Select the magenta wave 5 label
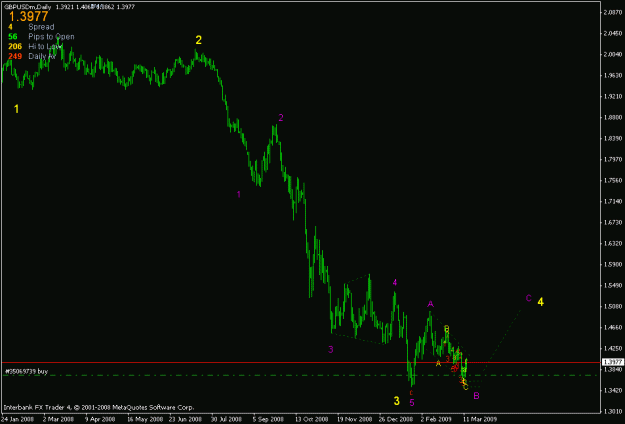The height and width of the screenshot is (424, 625). (x=412, y=403)
